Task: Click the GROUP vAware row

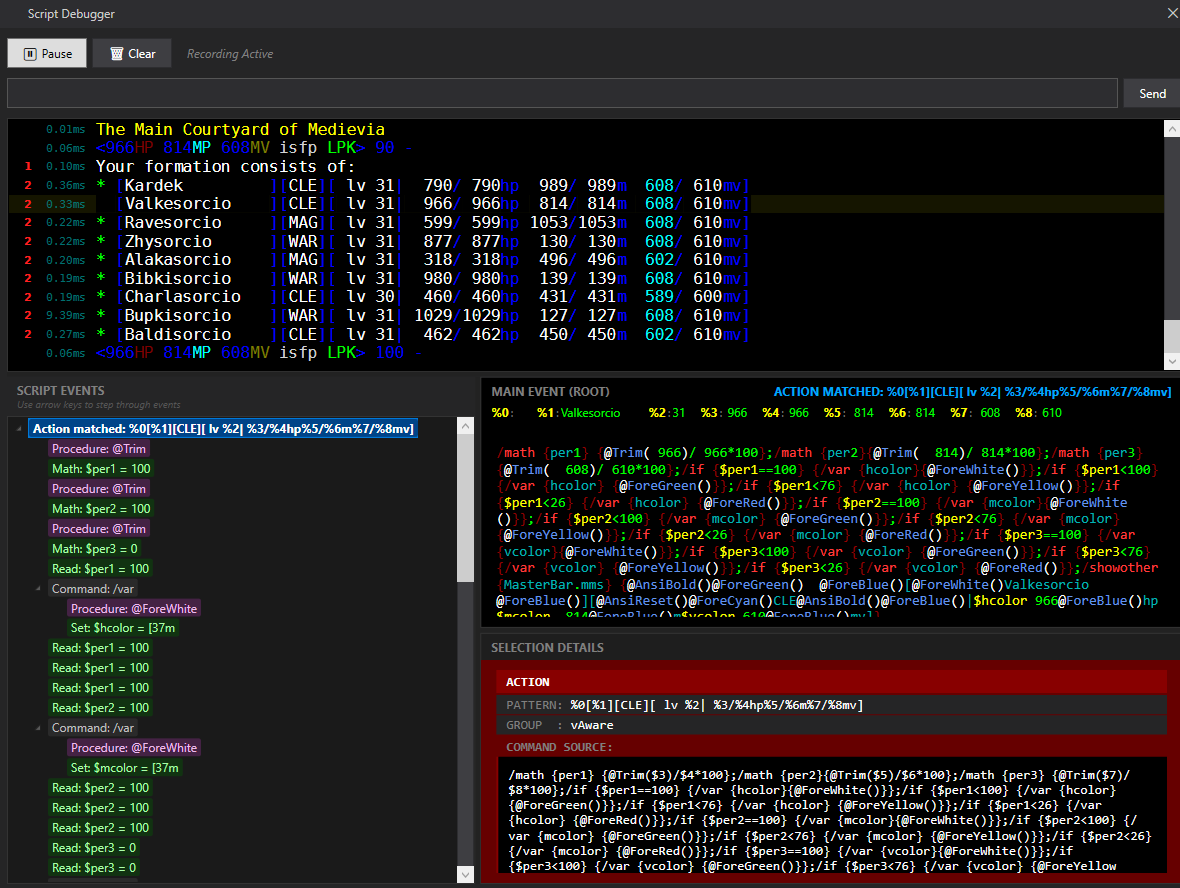Action: pos(831,725)
